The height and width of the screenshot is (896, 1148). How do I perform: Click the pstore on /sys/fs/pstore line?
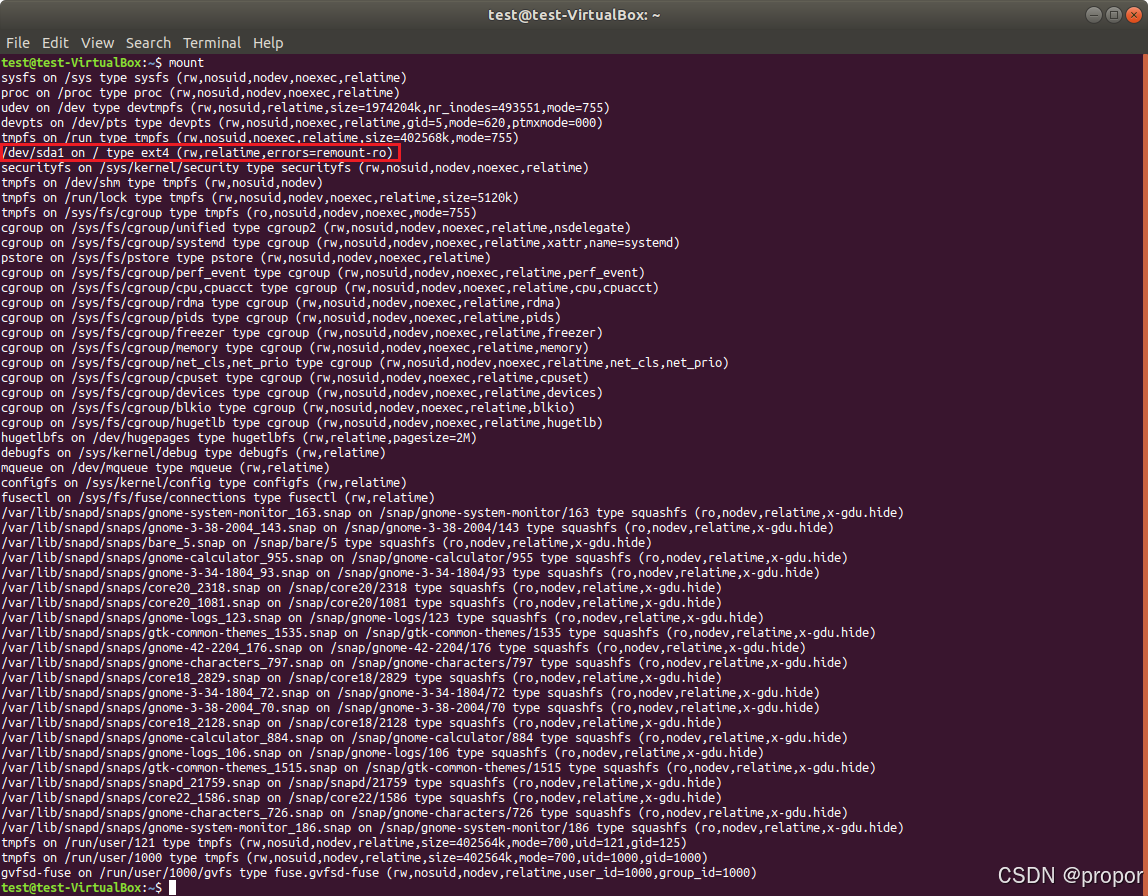[x=246, y=258]
